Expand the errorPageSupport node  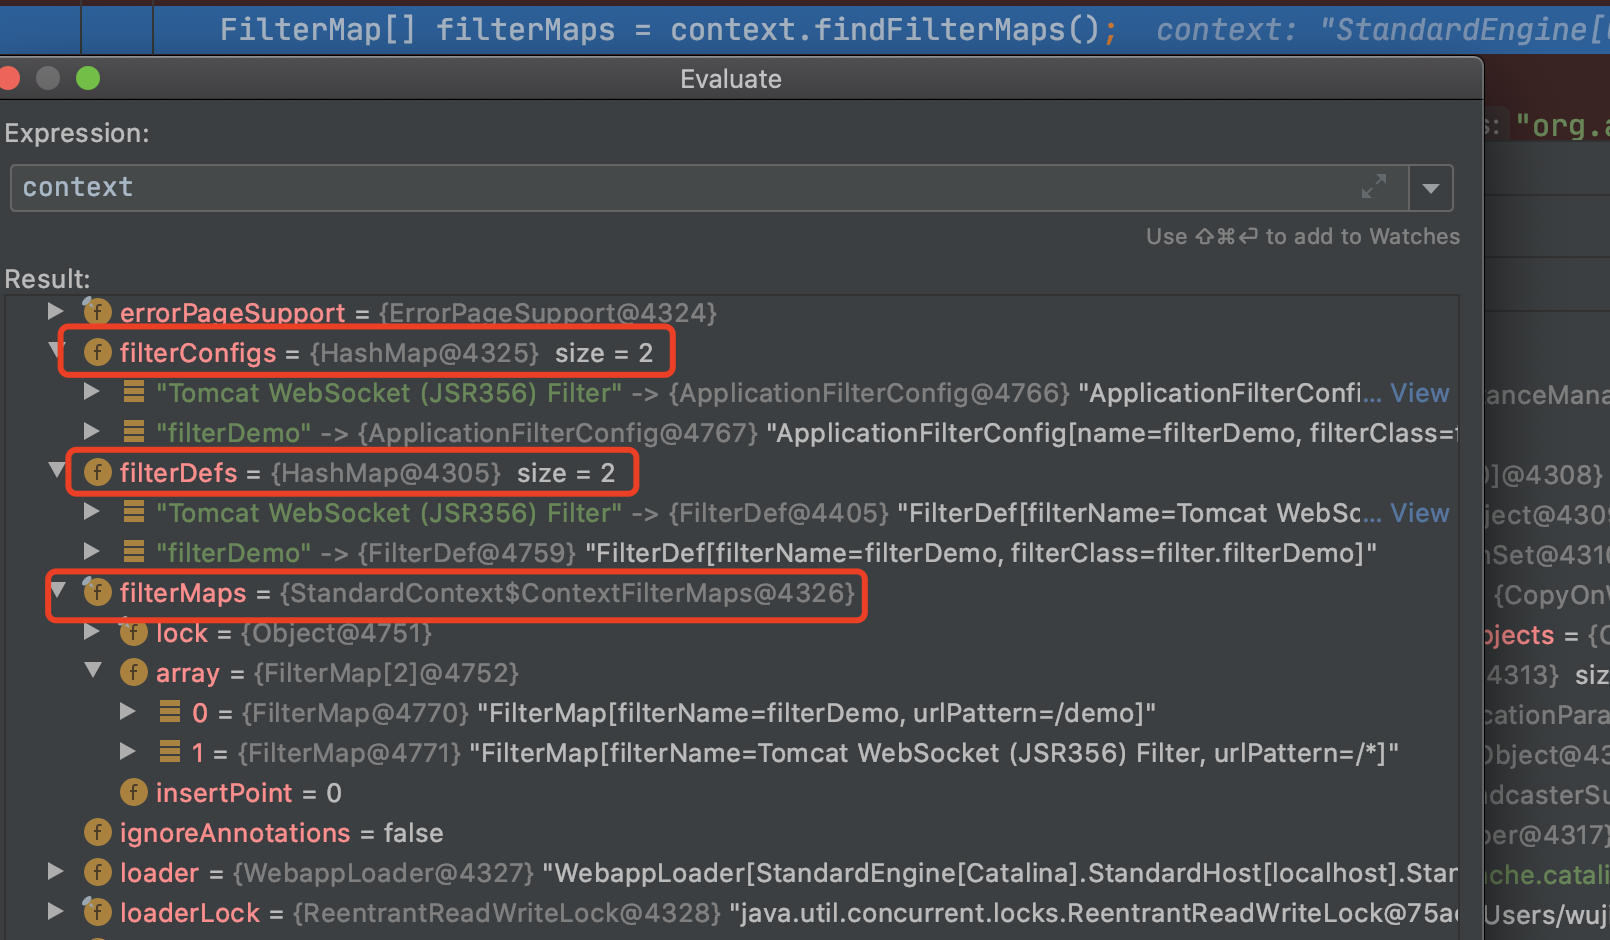pyautogui.click(x=56, y=312)
